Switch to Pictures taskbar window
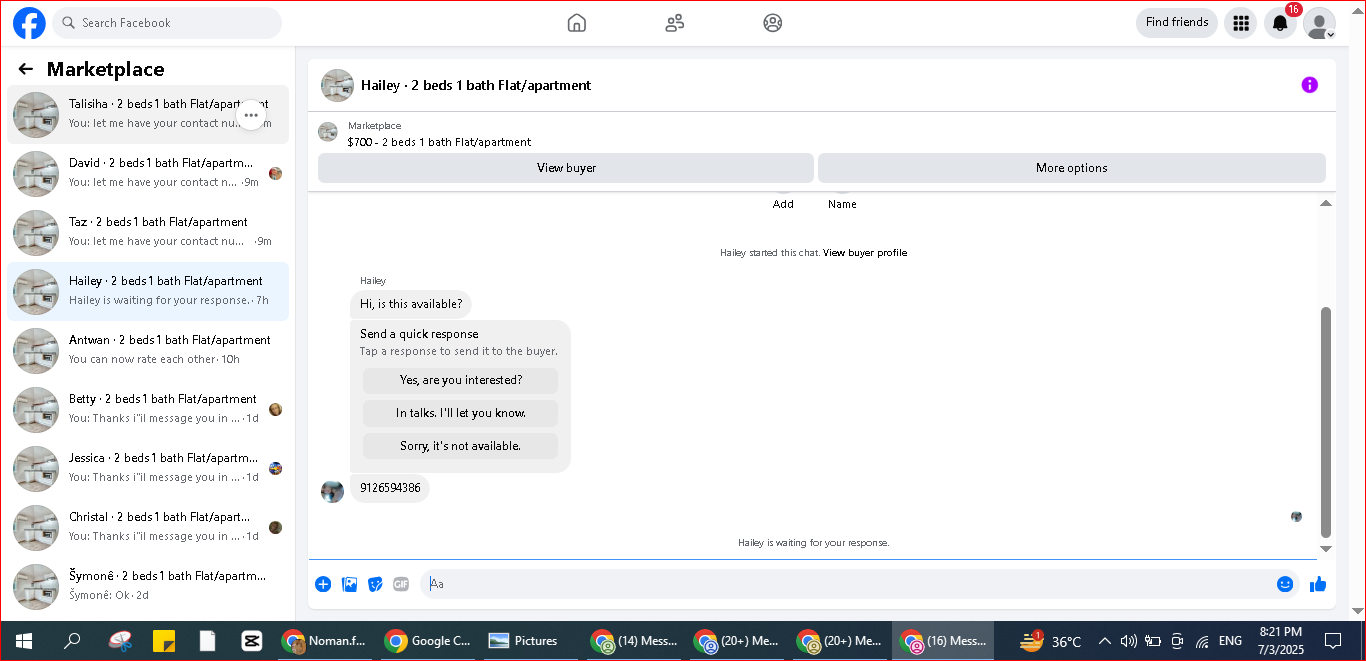Viewport: 1366px width, 661px height. pyautogui.click(x=531, y=641)
